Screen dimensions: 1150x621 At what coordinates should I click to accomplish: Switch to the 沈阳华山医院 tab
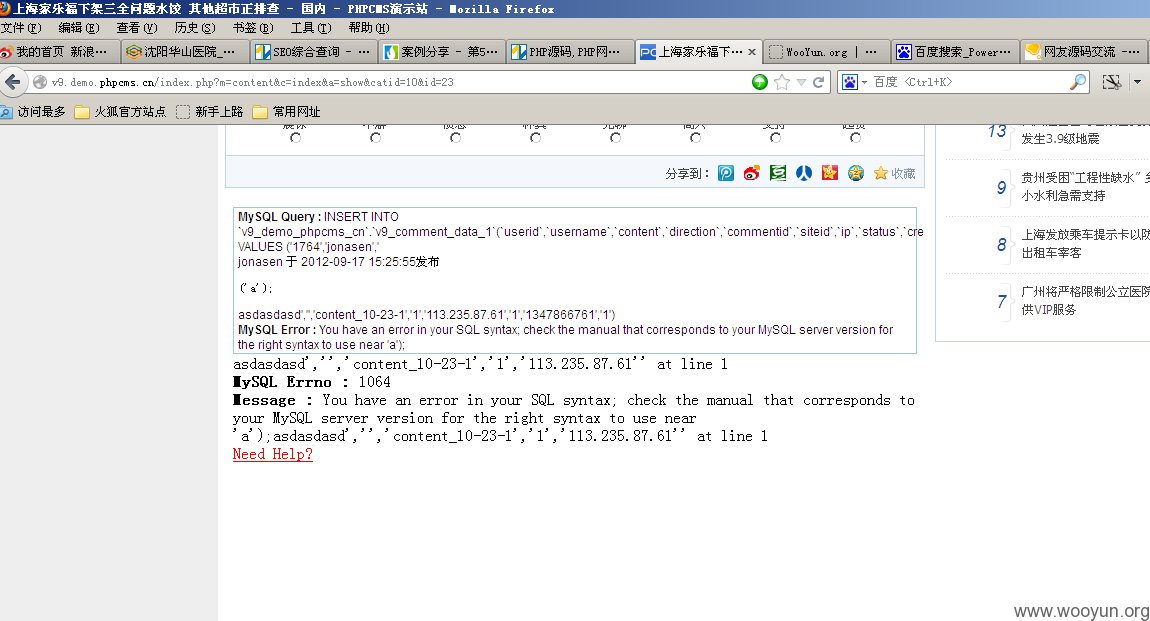click(184, 52)
